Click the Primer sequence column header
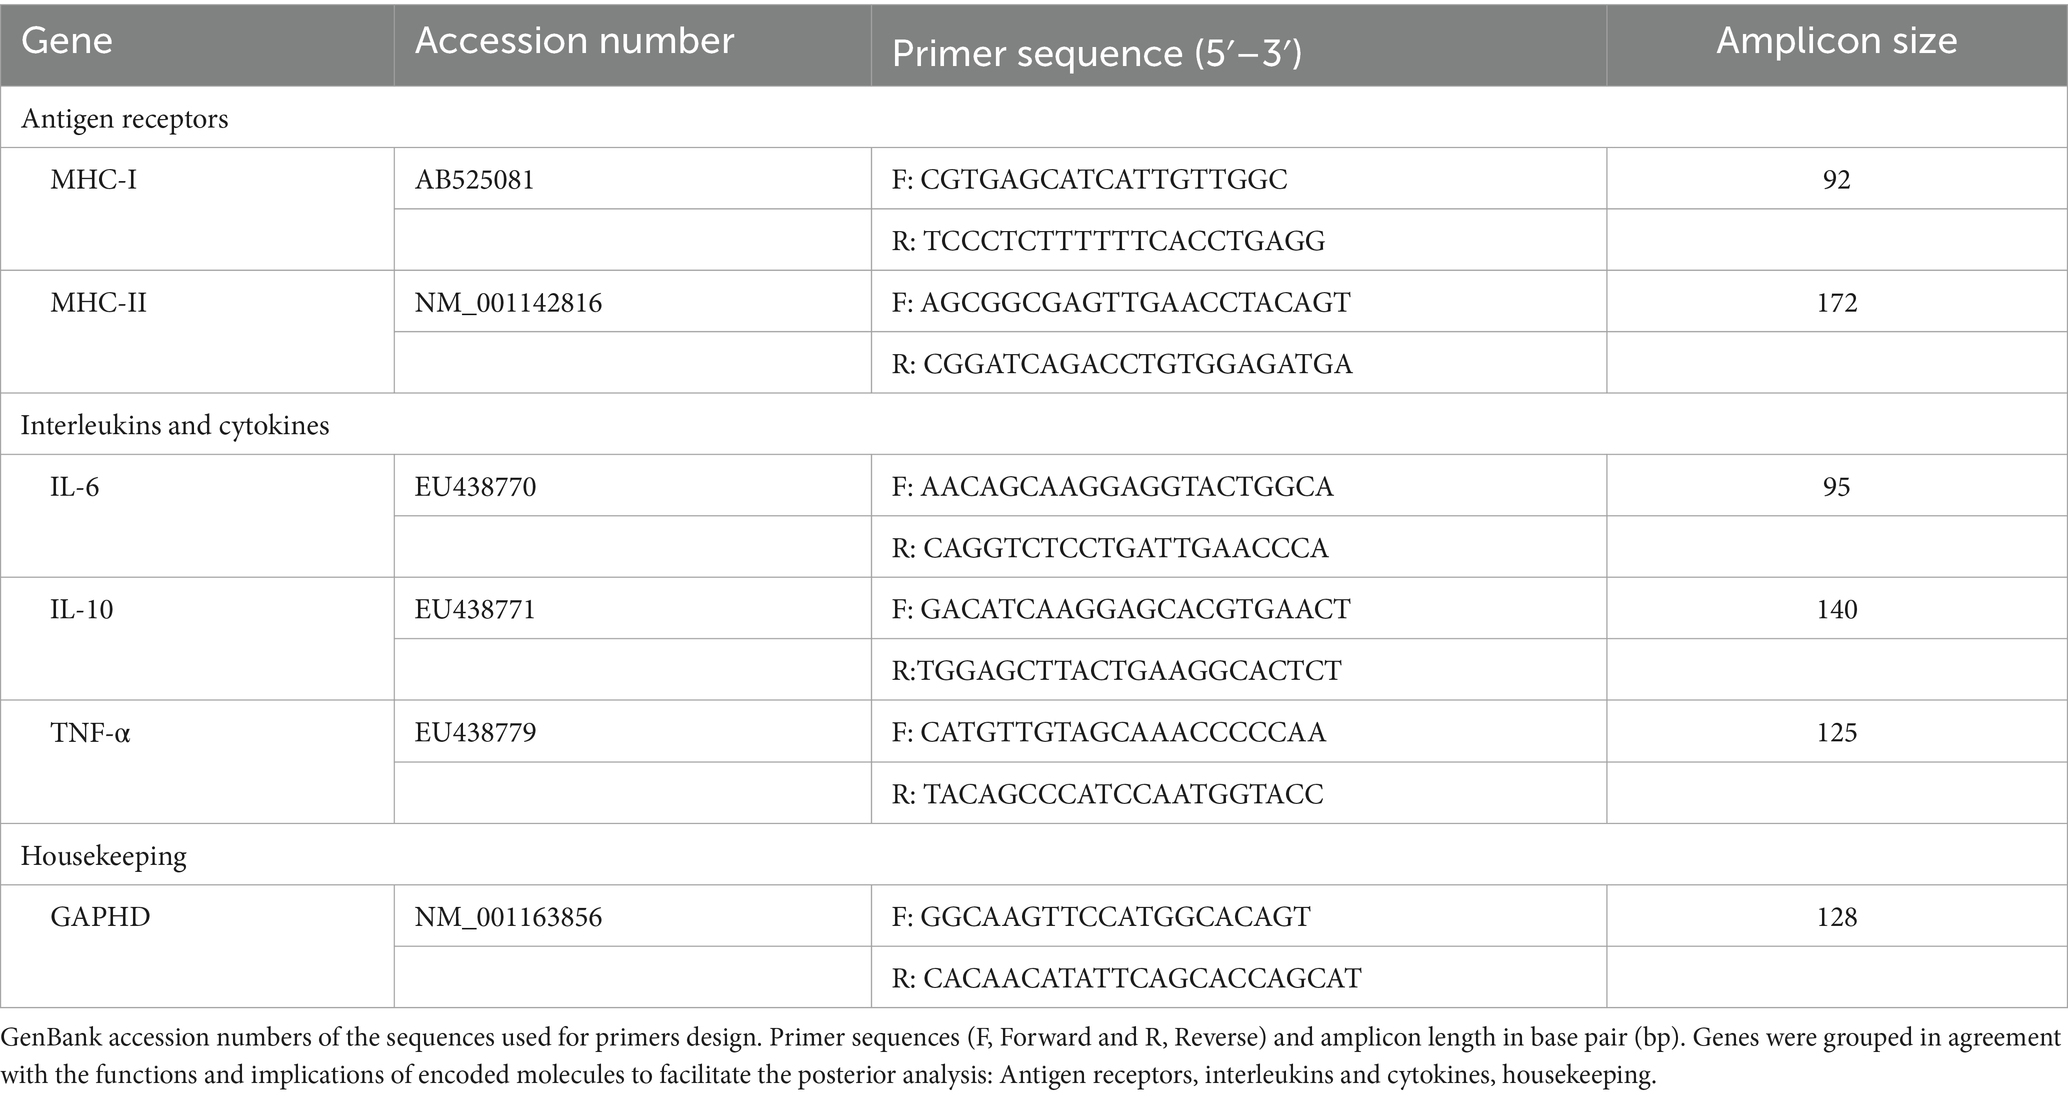Image resolution: width=2068 pixels, height=1097 pixels. click(x=1239, y=43)
